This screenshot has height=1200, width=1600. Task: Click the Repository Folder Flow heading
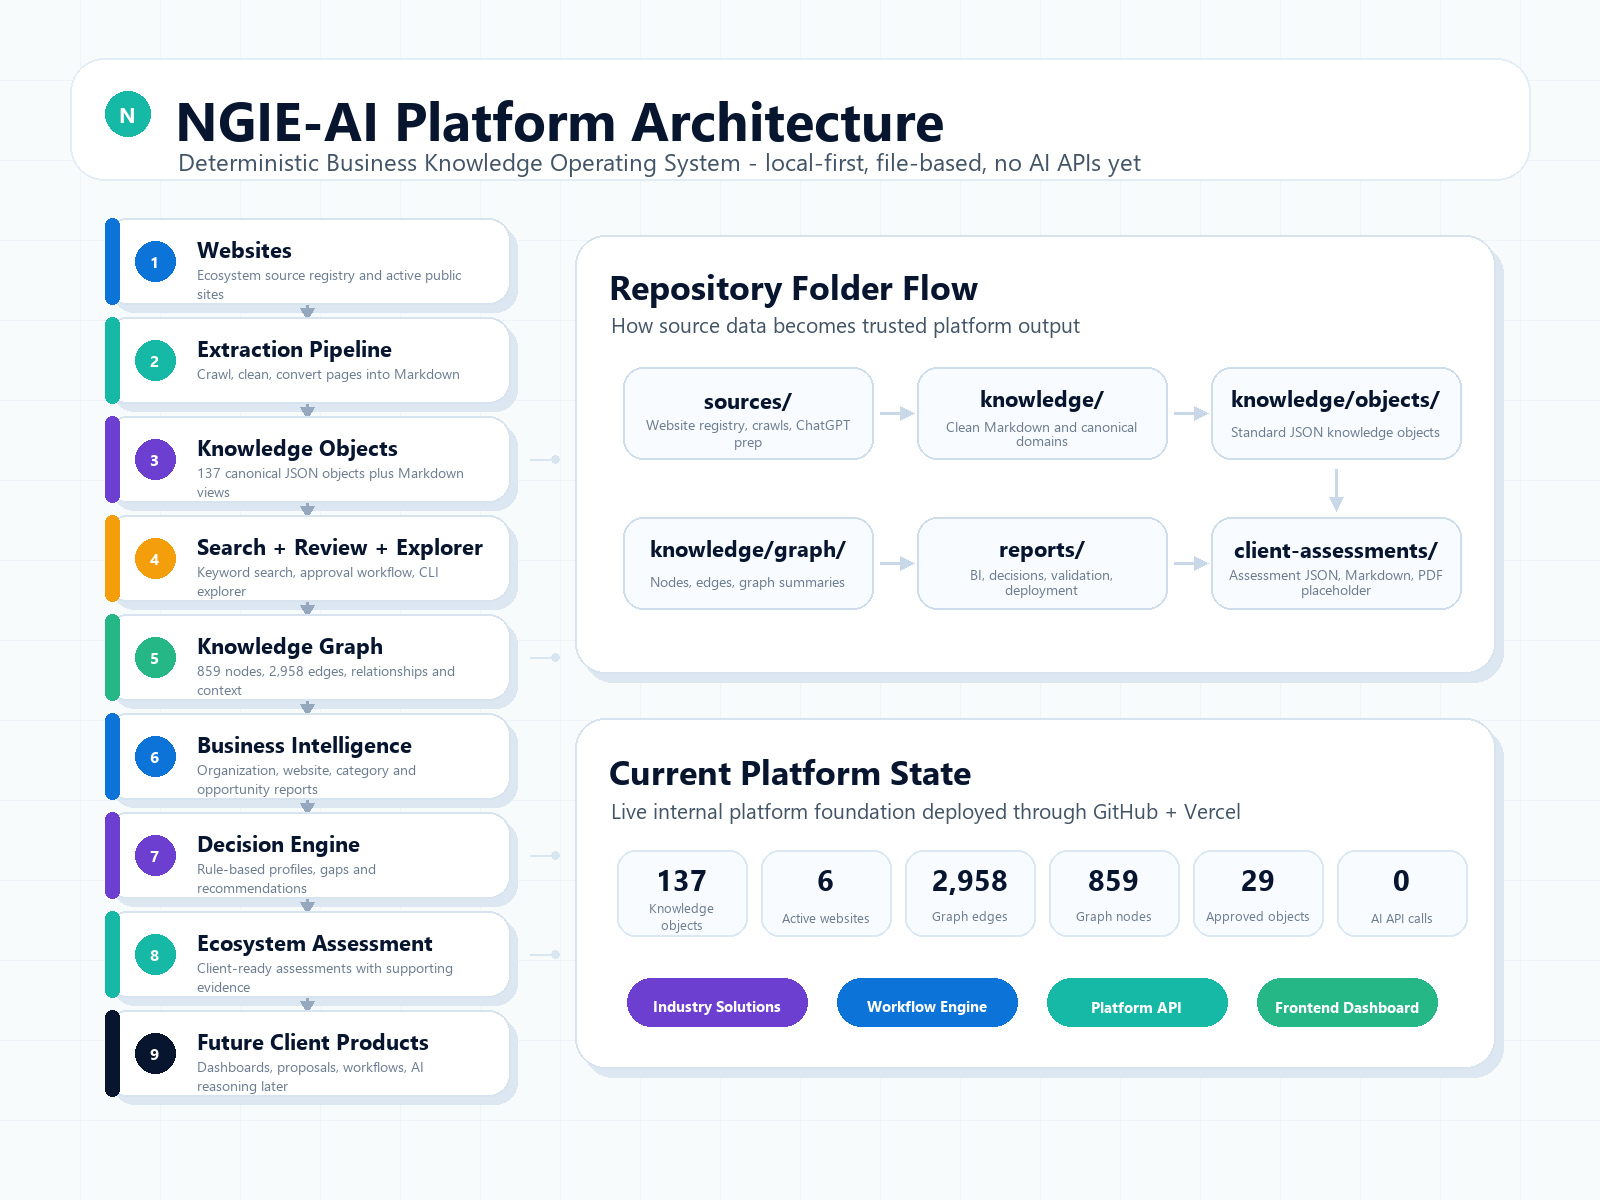click(x=794, y=288)
